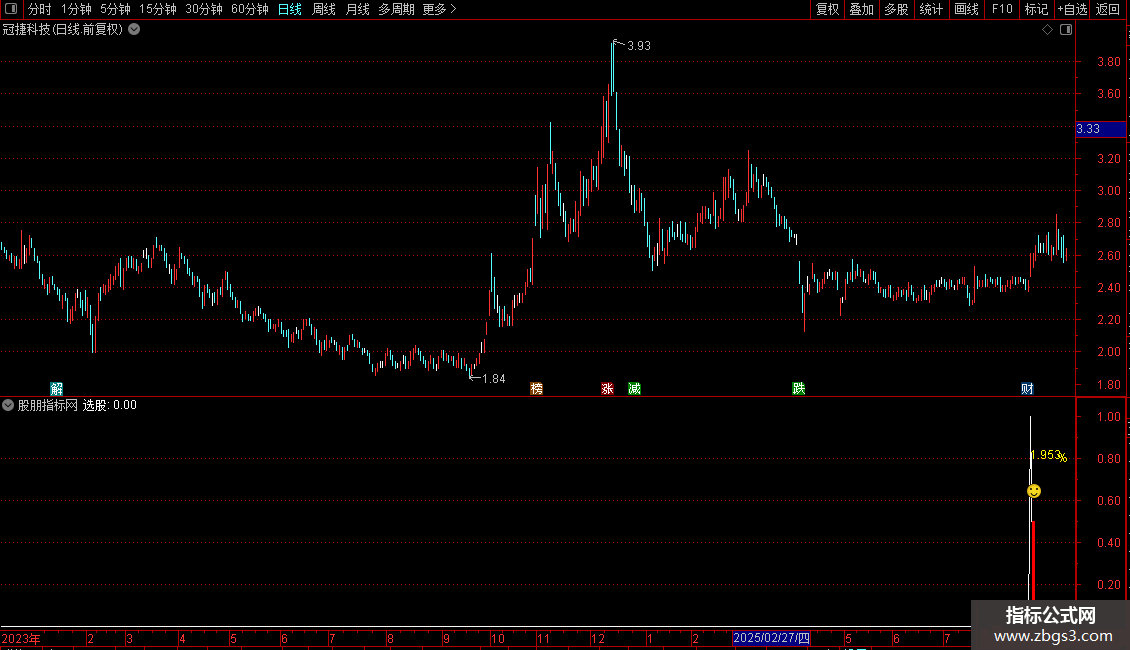Open the 画线 drawing tools
This screenshot has width=1130, height=650.
pyautogui.click(x=966, y=9)
